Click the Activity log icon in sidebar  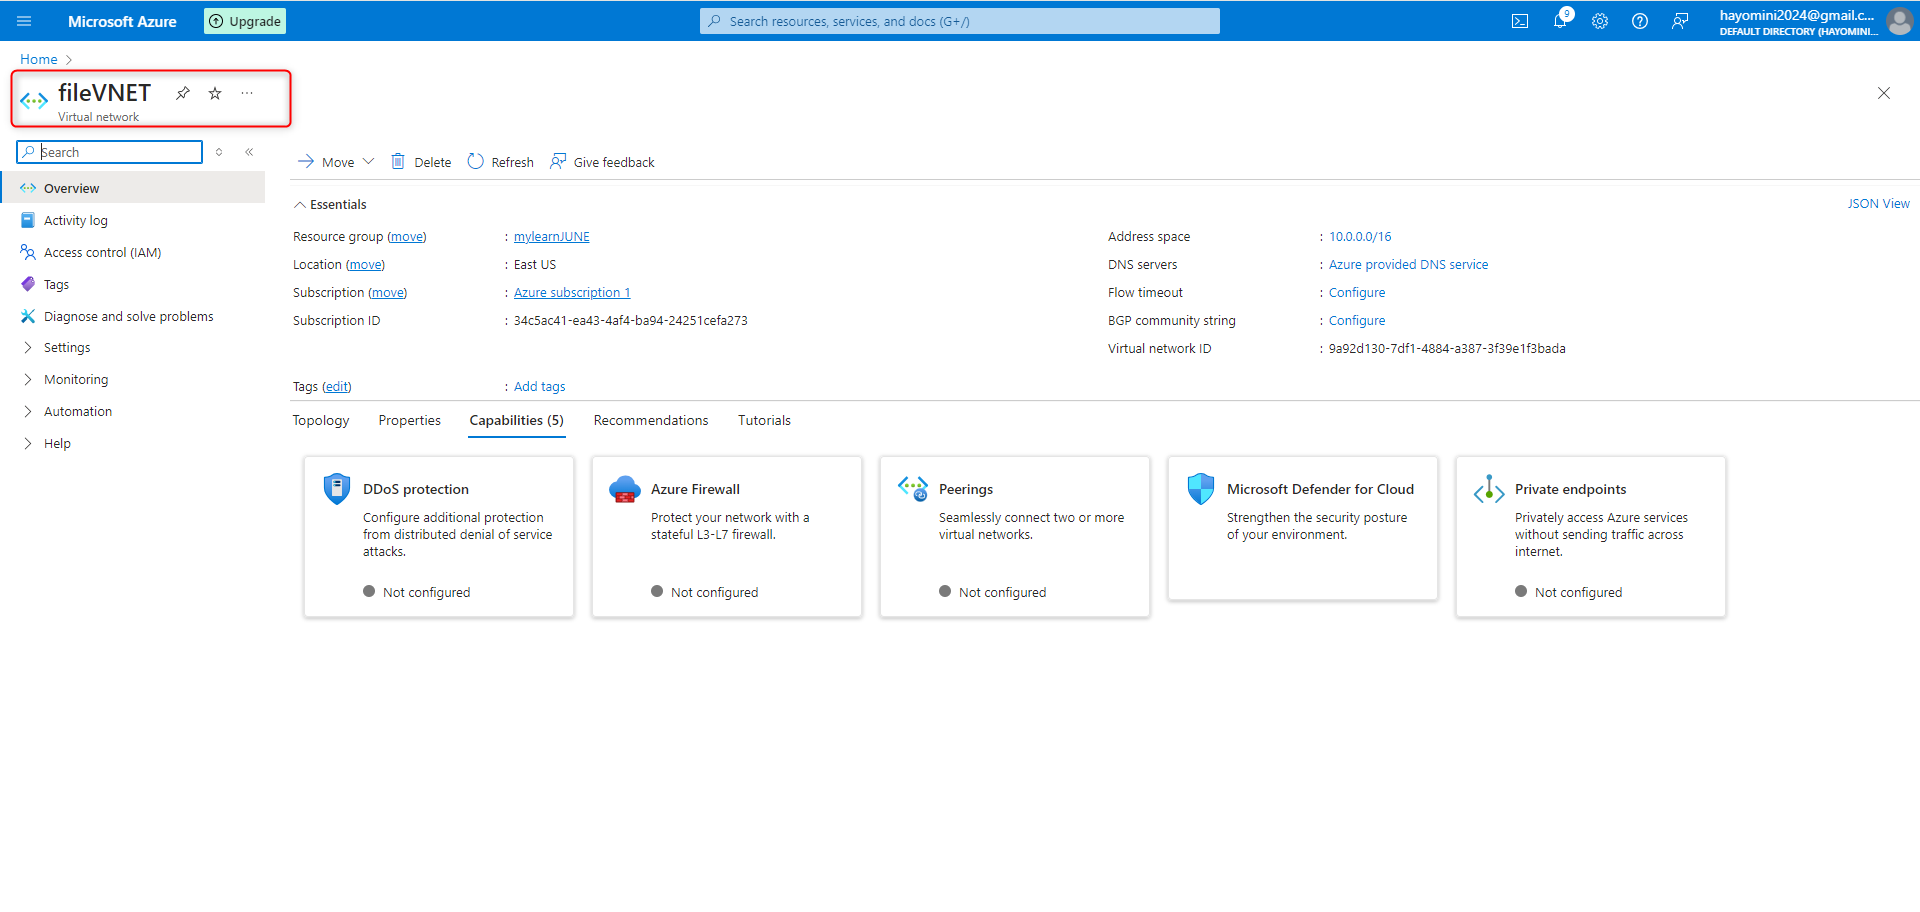[x=28, y=220]
